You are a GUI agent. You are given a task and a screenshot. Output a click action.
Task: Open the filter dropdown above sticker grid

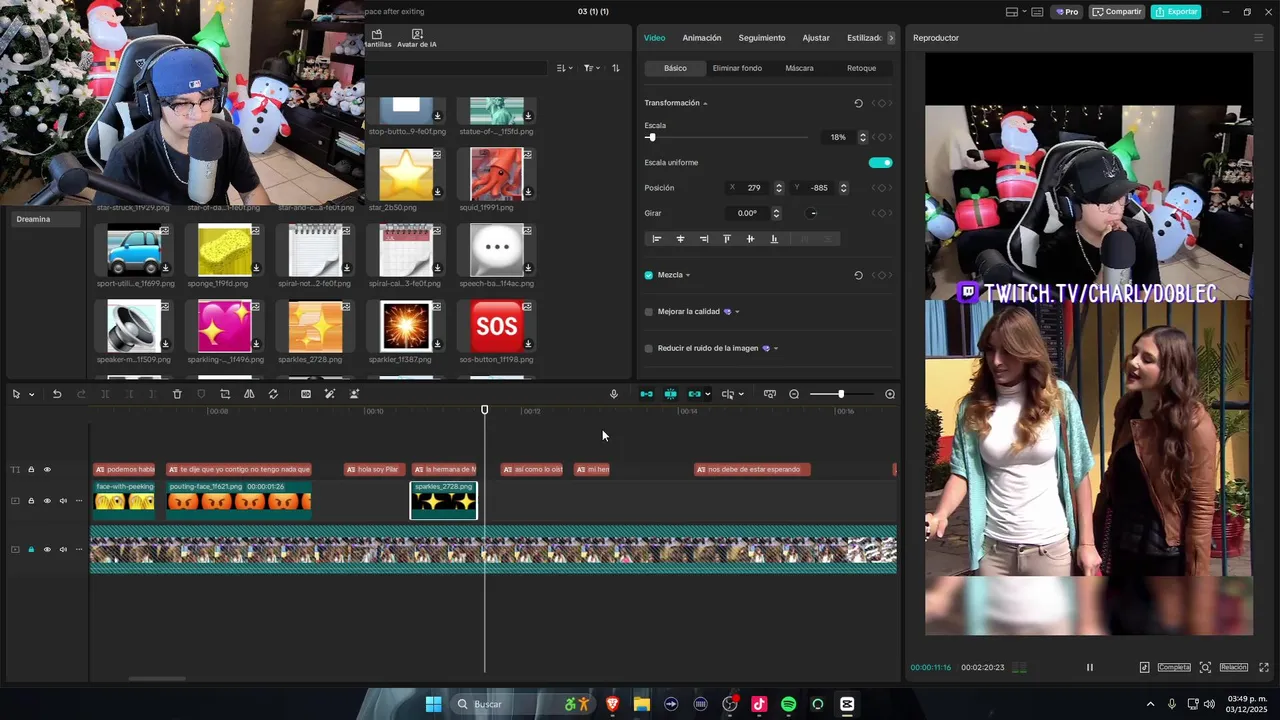(x=591, y=68)
